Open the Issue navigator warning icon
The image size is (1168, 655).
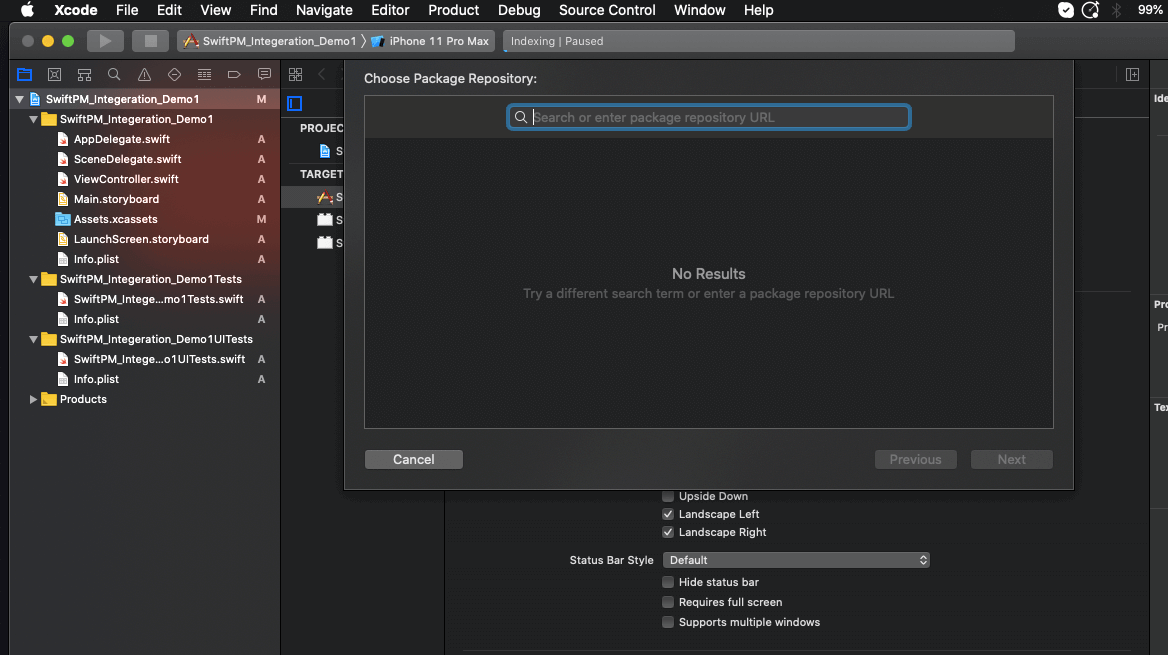[145, 75]
